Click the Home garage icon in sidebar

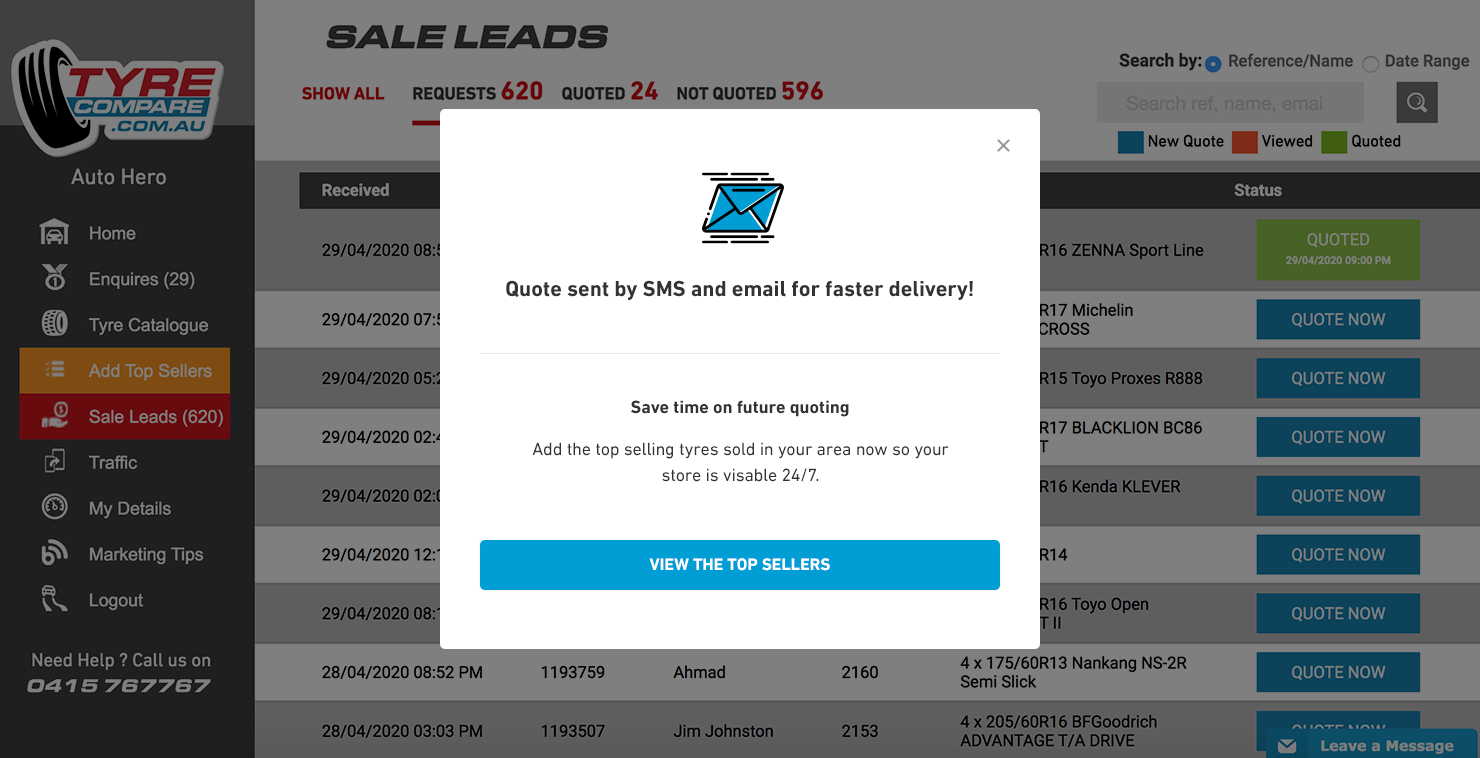point(54,233)
